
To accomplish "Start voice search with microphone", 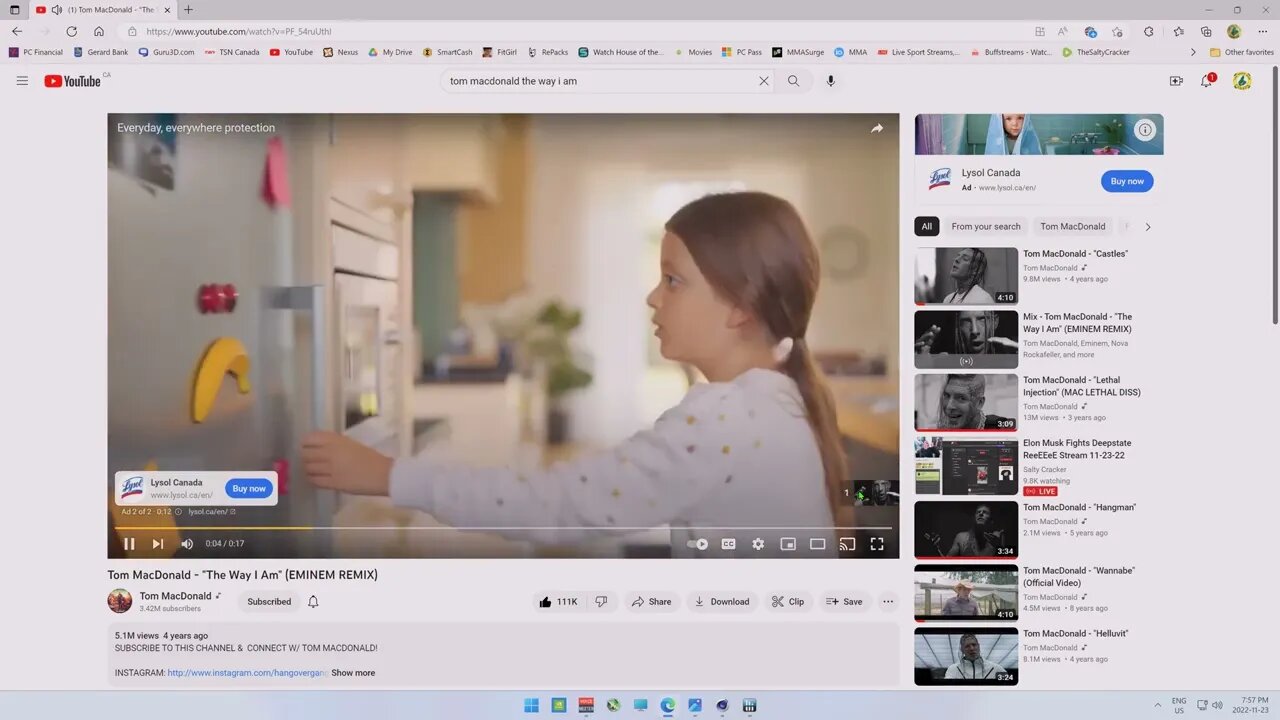I will 830,81.
